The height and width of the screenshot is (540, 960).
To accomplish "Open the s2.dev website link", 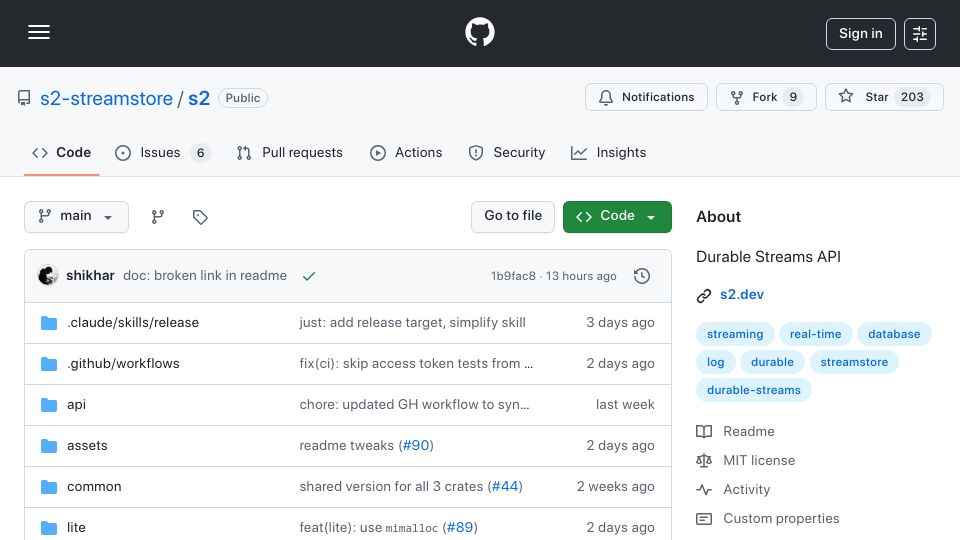I will pyautogui.click(x=741, y=294).
